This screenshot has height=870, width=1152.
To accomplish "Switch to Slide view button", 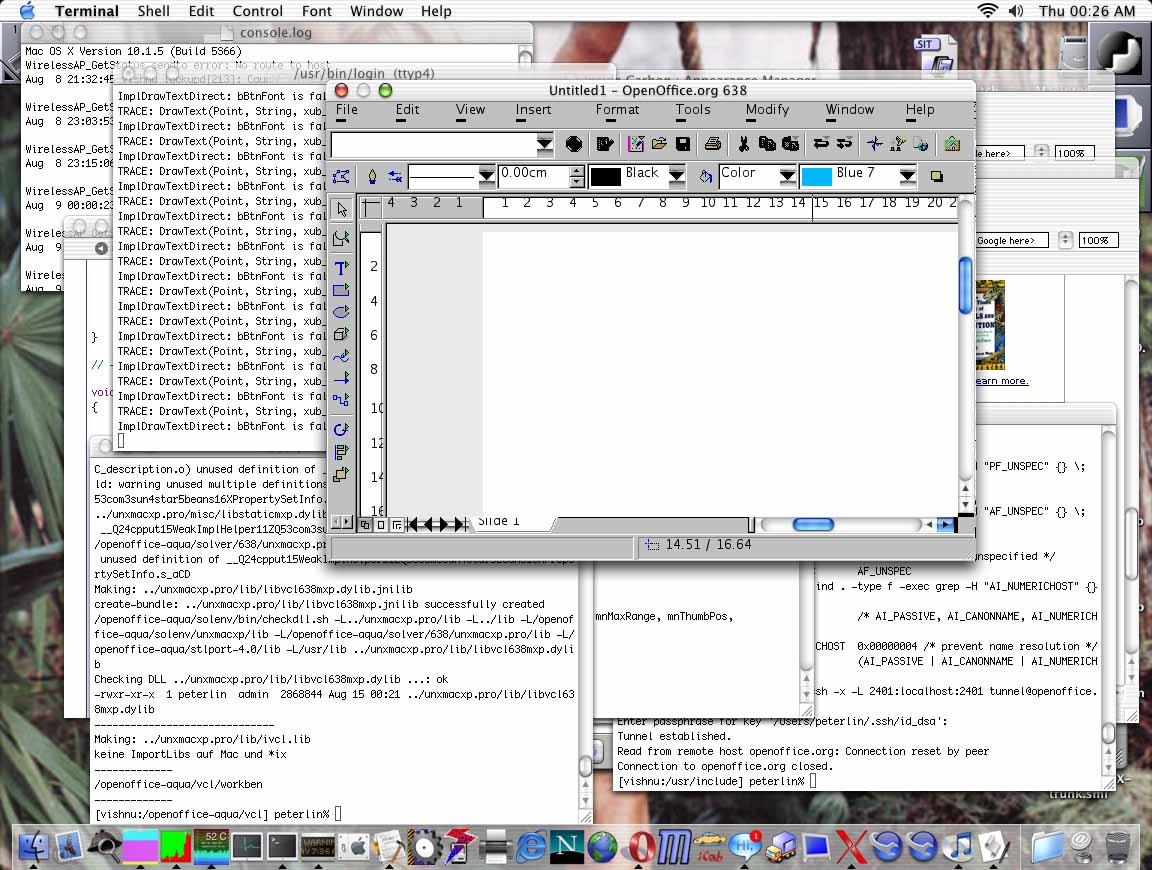I will pyautogui.click(x=381, y=525).
